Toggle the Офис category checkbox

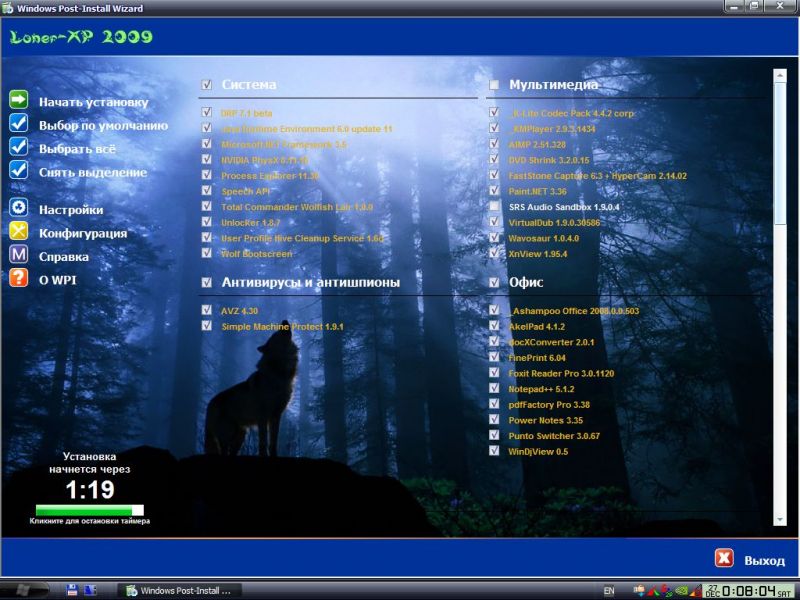494,283
